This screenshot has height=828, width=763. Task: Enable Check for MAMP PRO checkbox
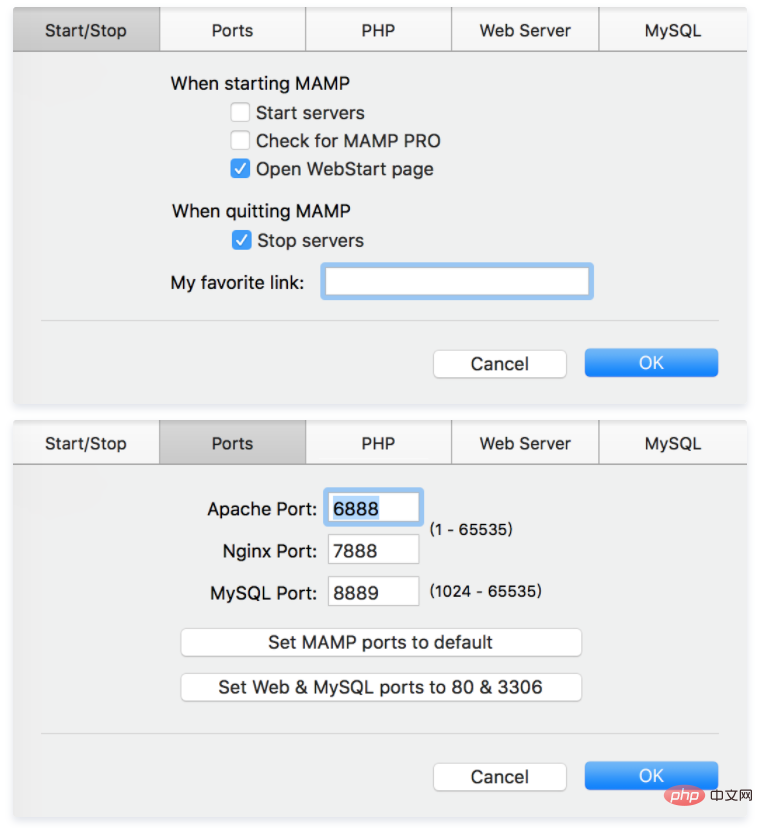tap(240, 140)
